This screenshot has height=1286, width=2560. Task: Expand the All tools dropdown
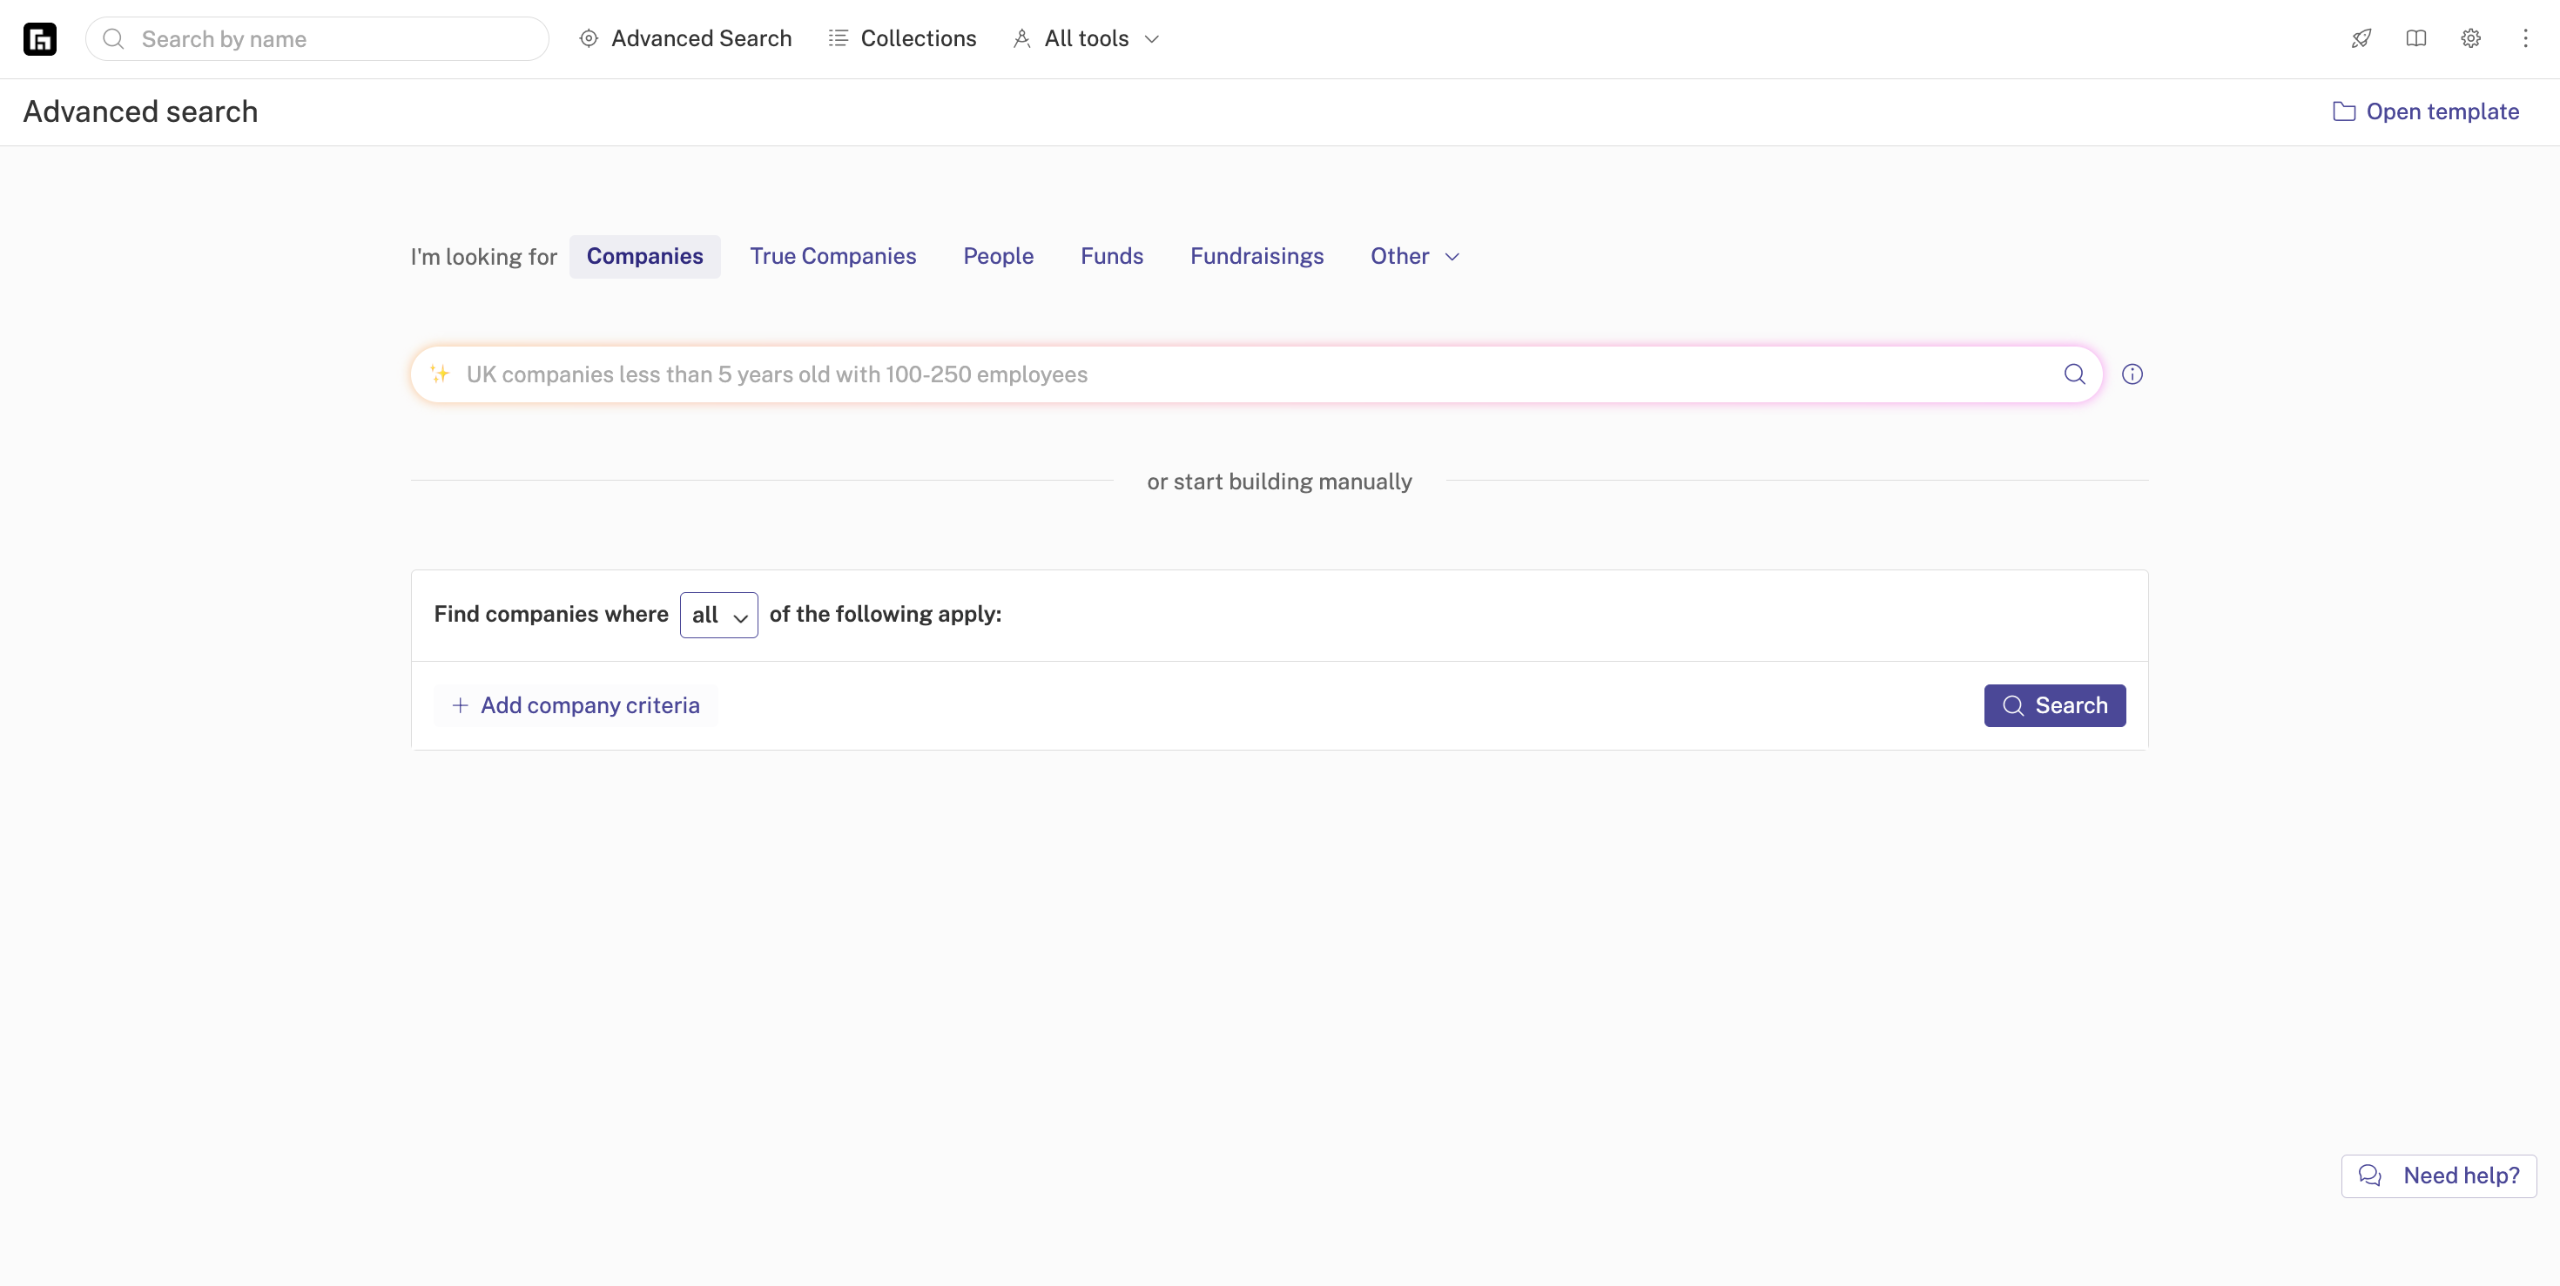1086,39
